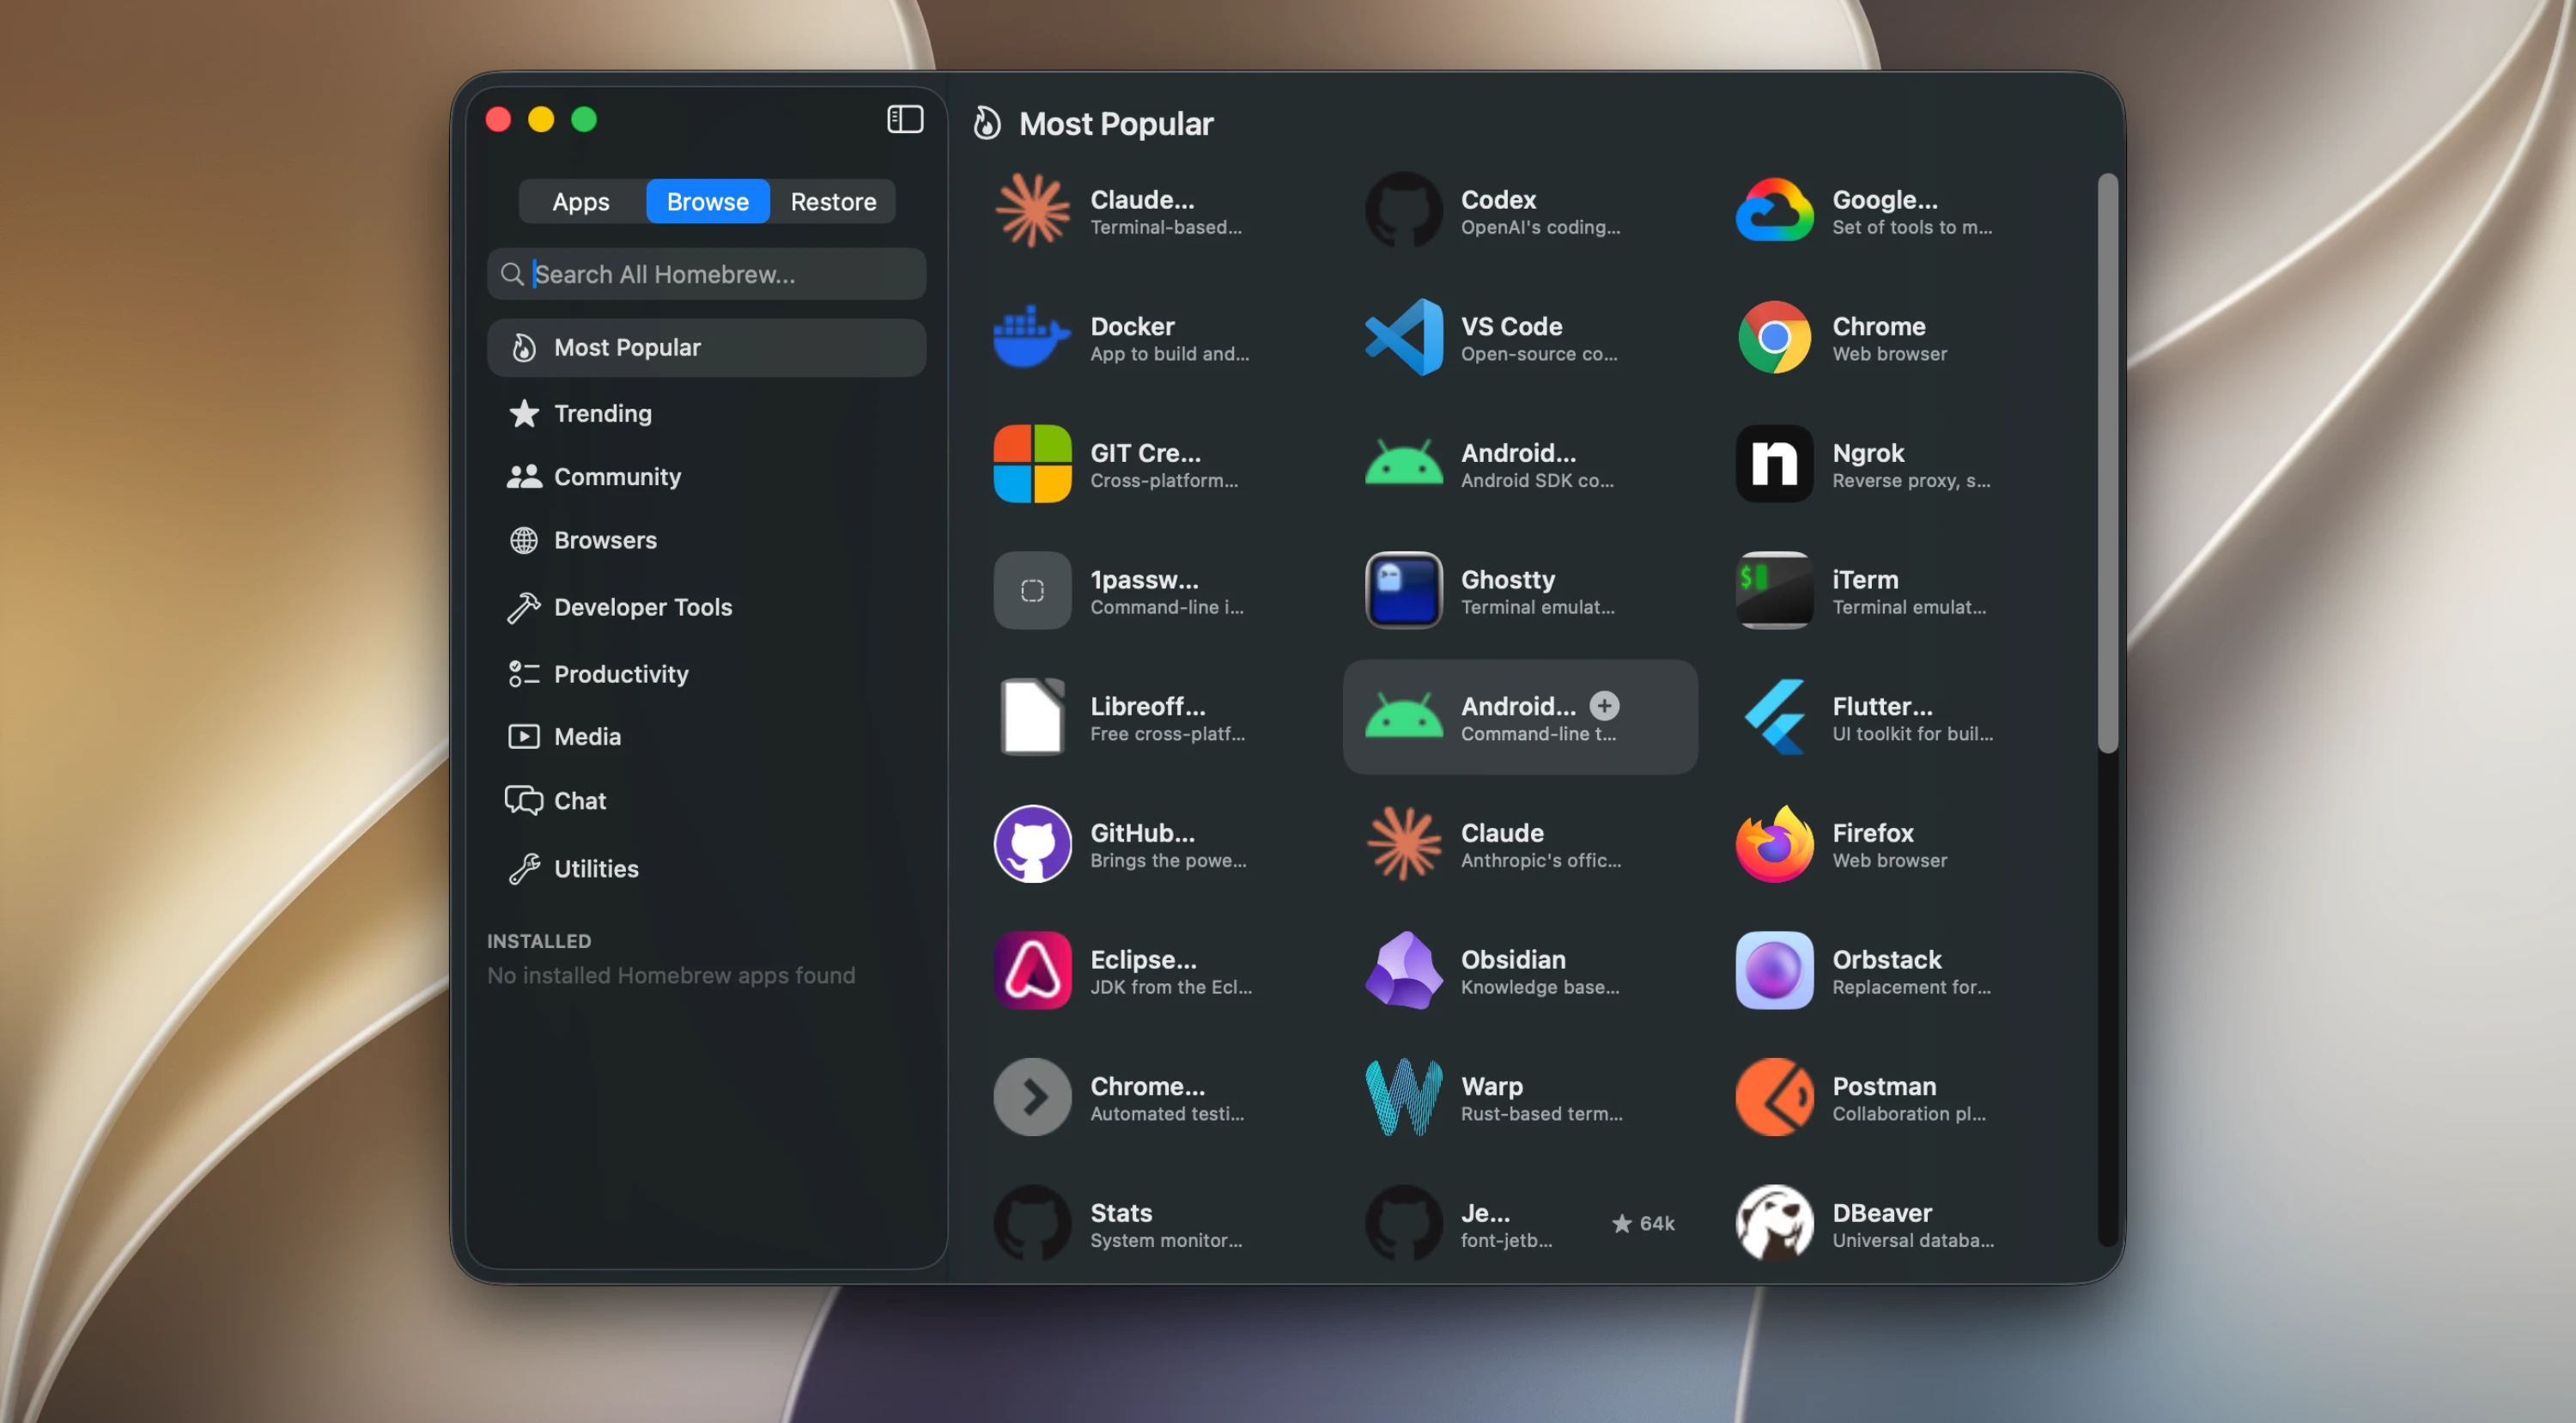
Task: Open the Chat category
Action: pyautogui.click(x=706, y=801)
